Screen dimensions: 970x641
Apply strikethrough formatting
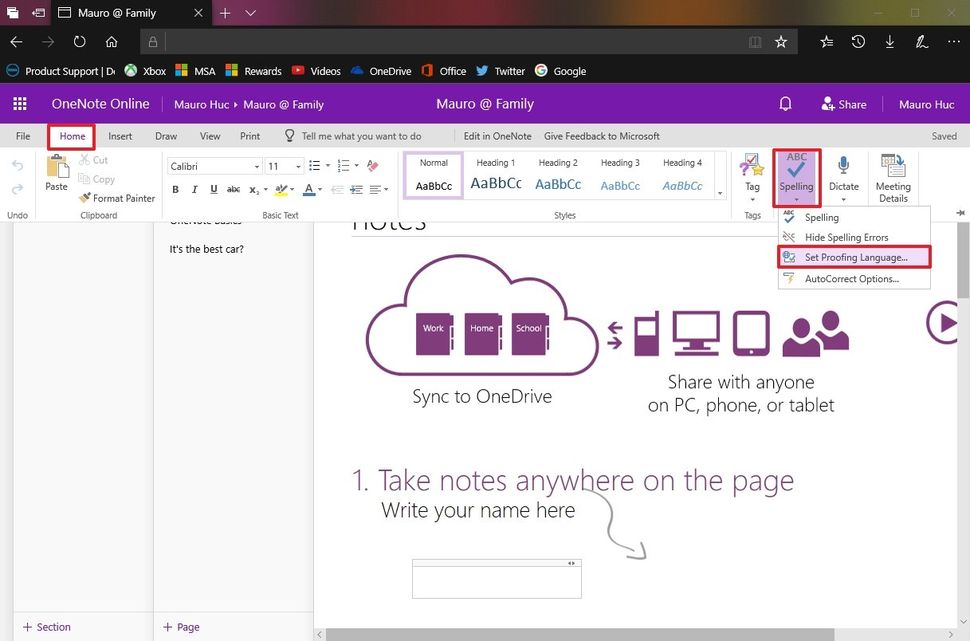coord(232,189)
